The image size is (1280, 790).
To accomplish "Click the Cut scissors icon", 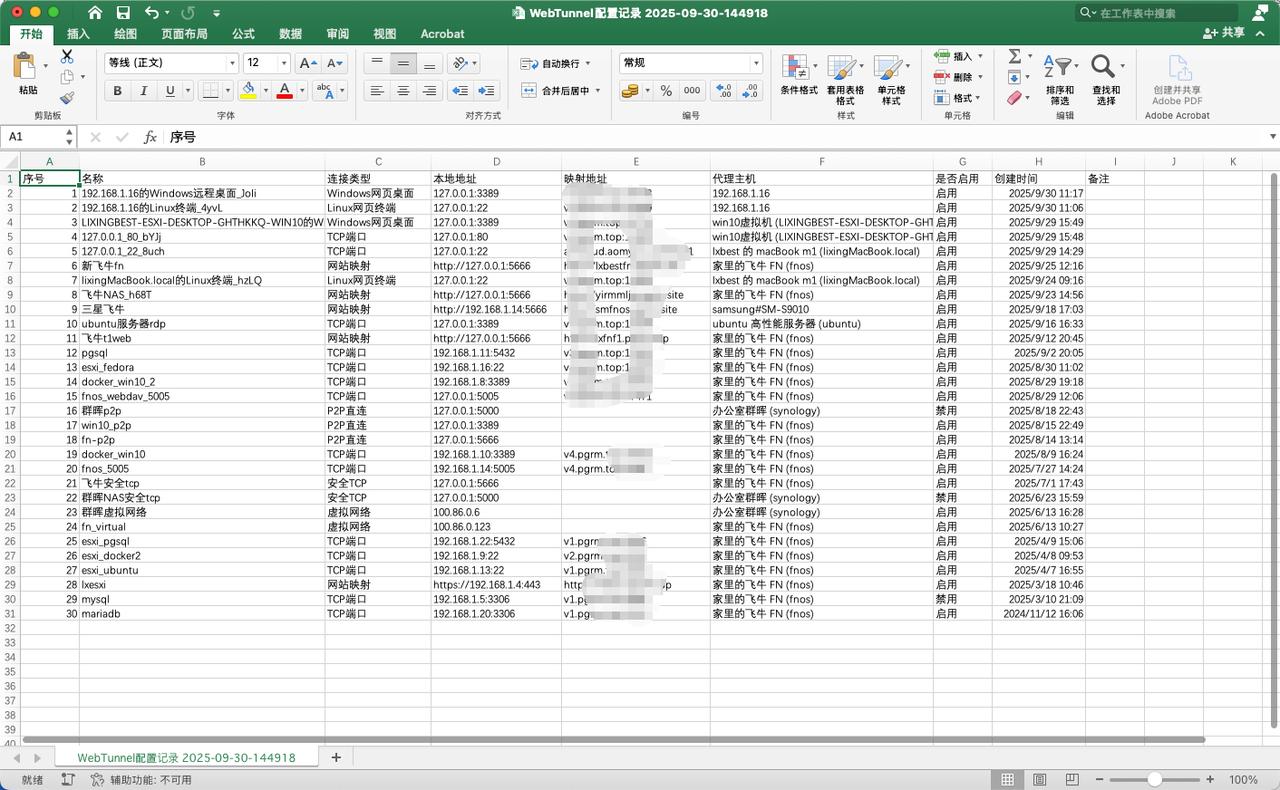I will pos(67,57).
